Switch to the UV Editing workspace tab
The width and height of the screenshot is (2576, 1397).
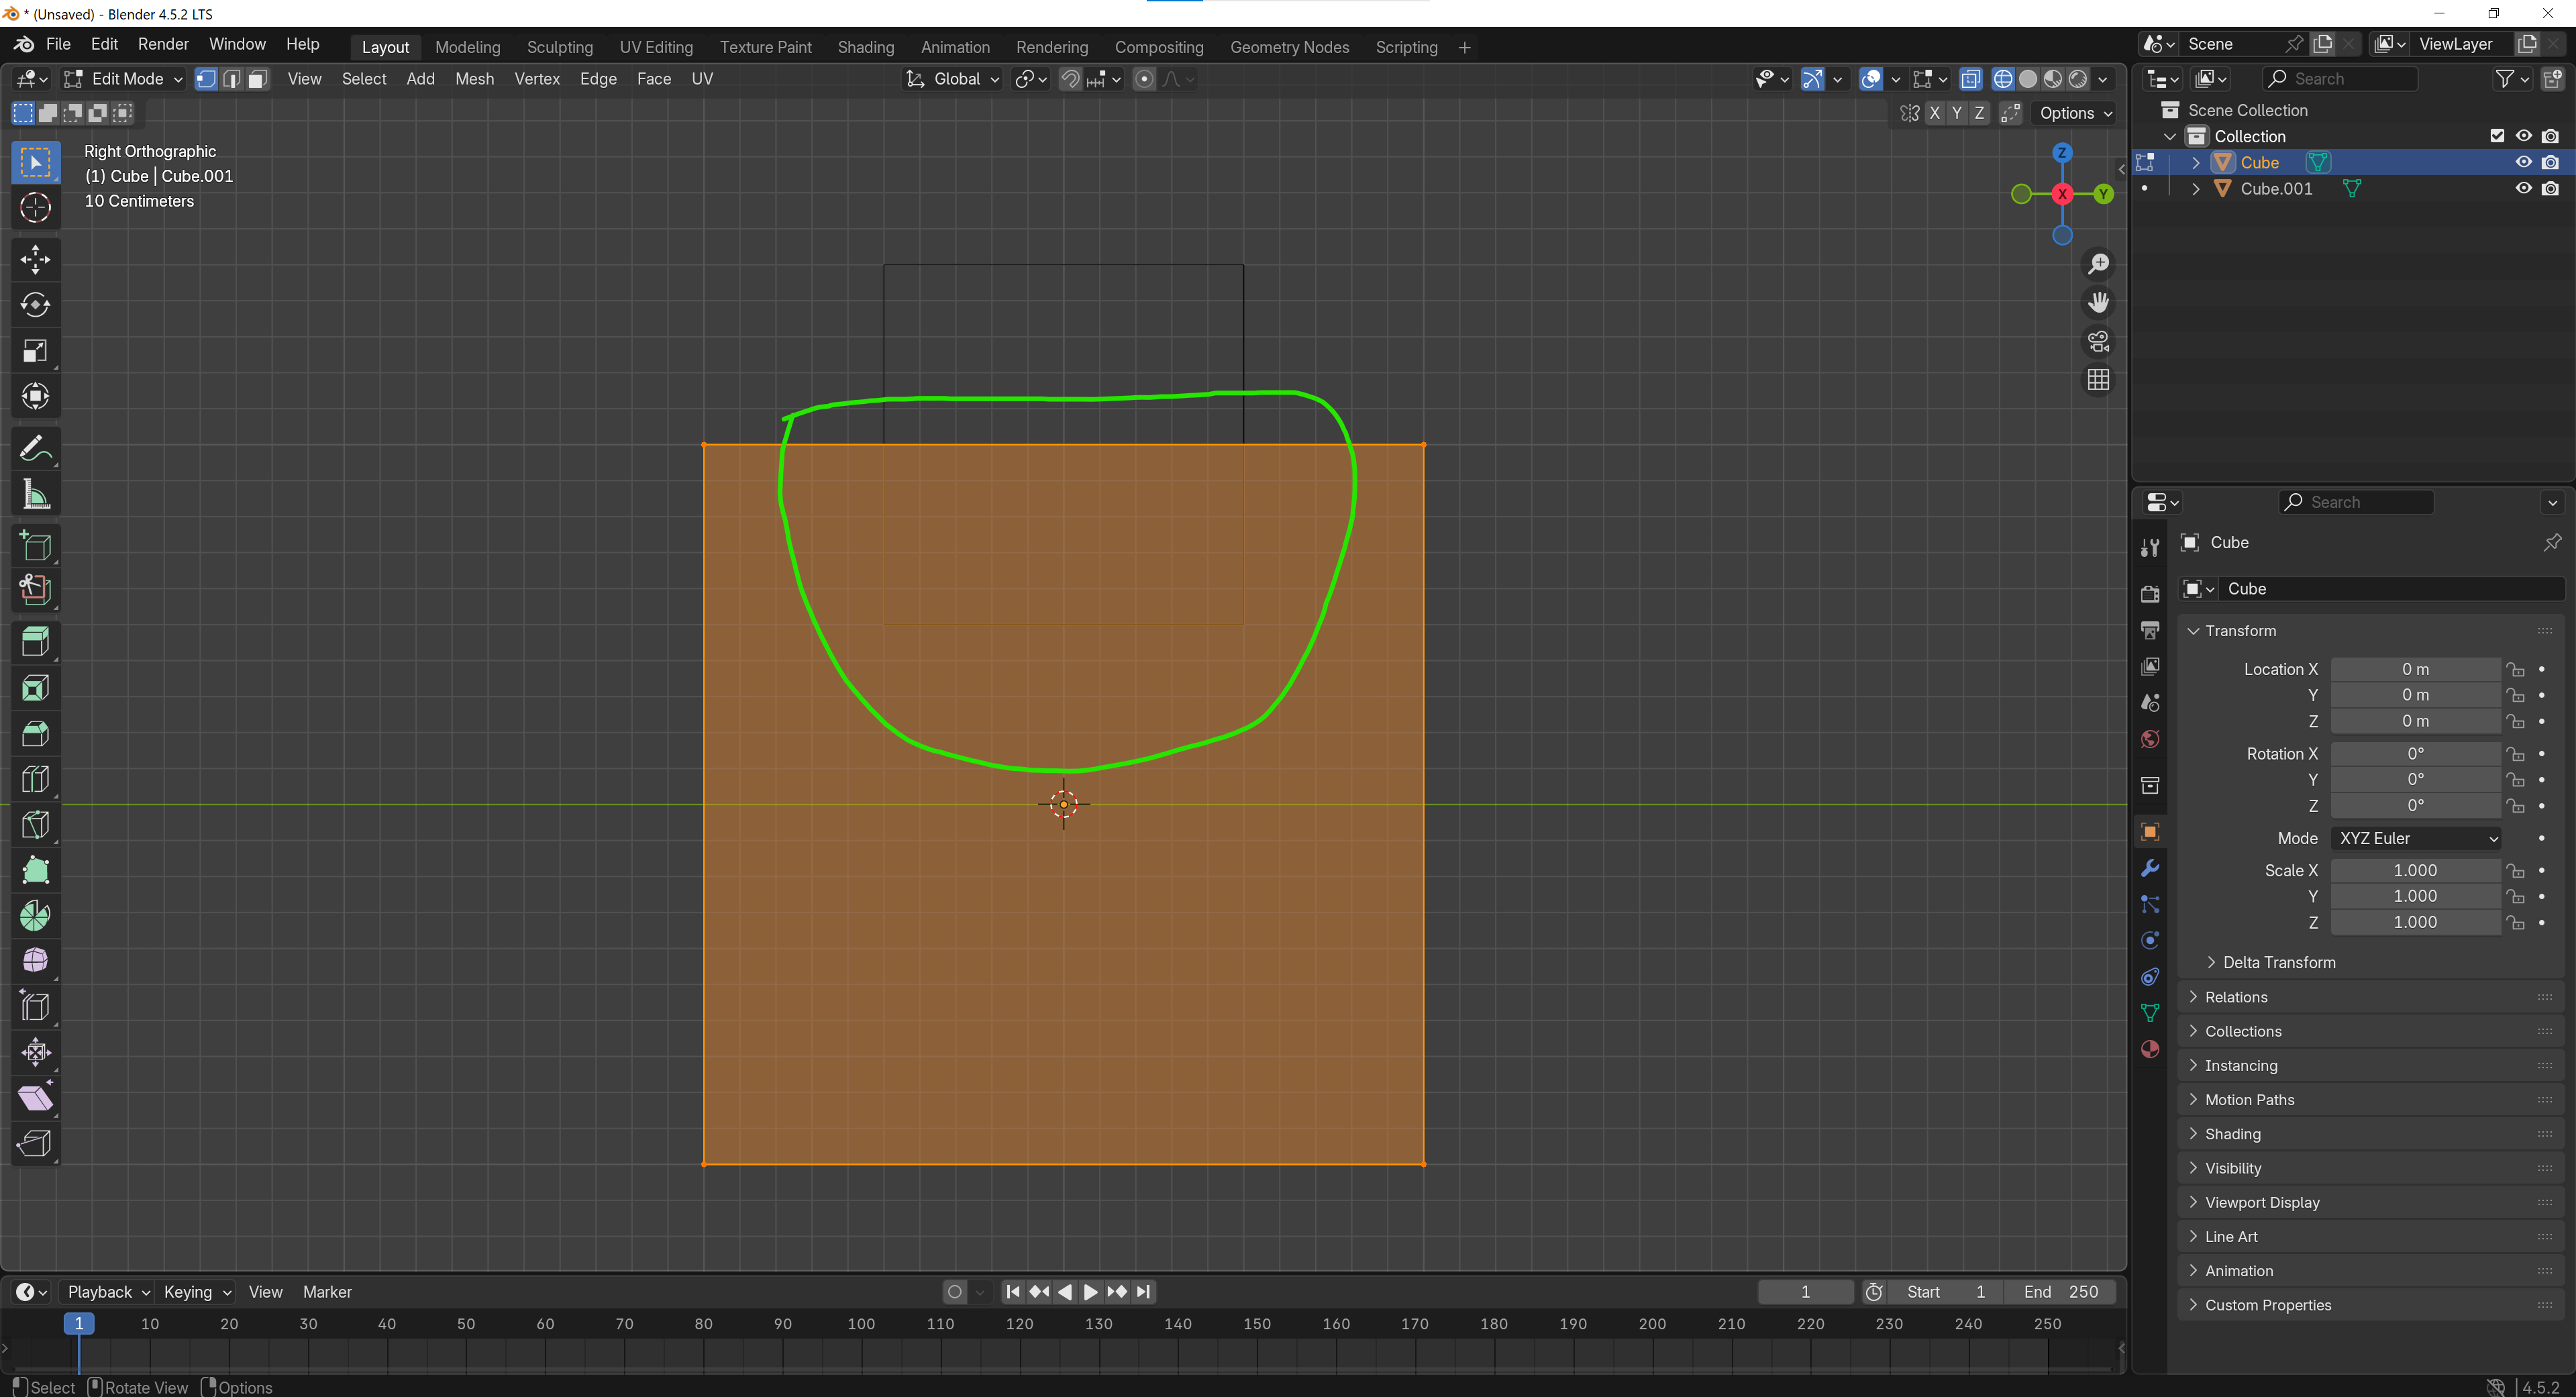(656, 47)
